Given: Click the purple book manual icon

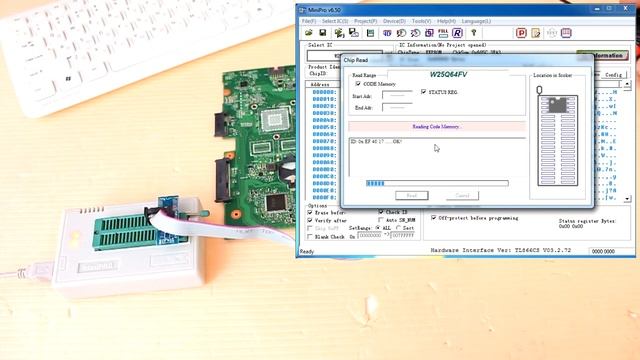Looking at the screenshot, I should (x=566, y=33).
